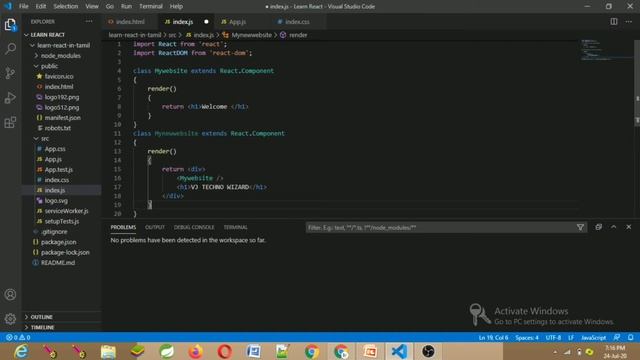This screenshot has height=360, width=640.
Task: Open the Run and Debug view
Action: 10,98
